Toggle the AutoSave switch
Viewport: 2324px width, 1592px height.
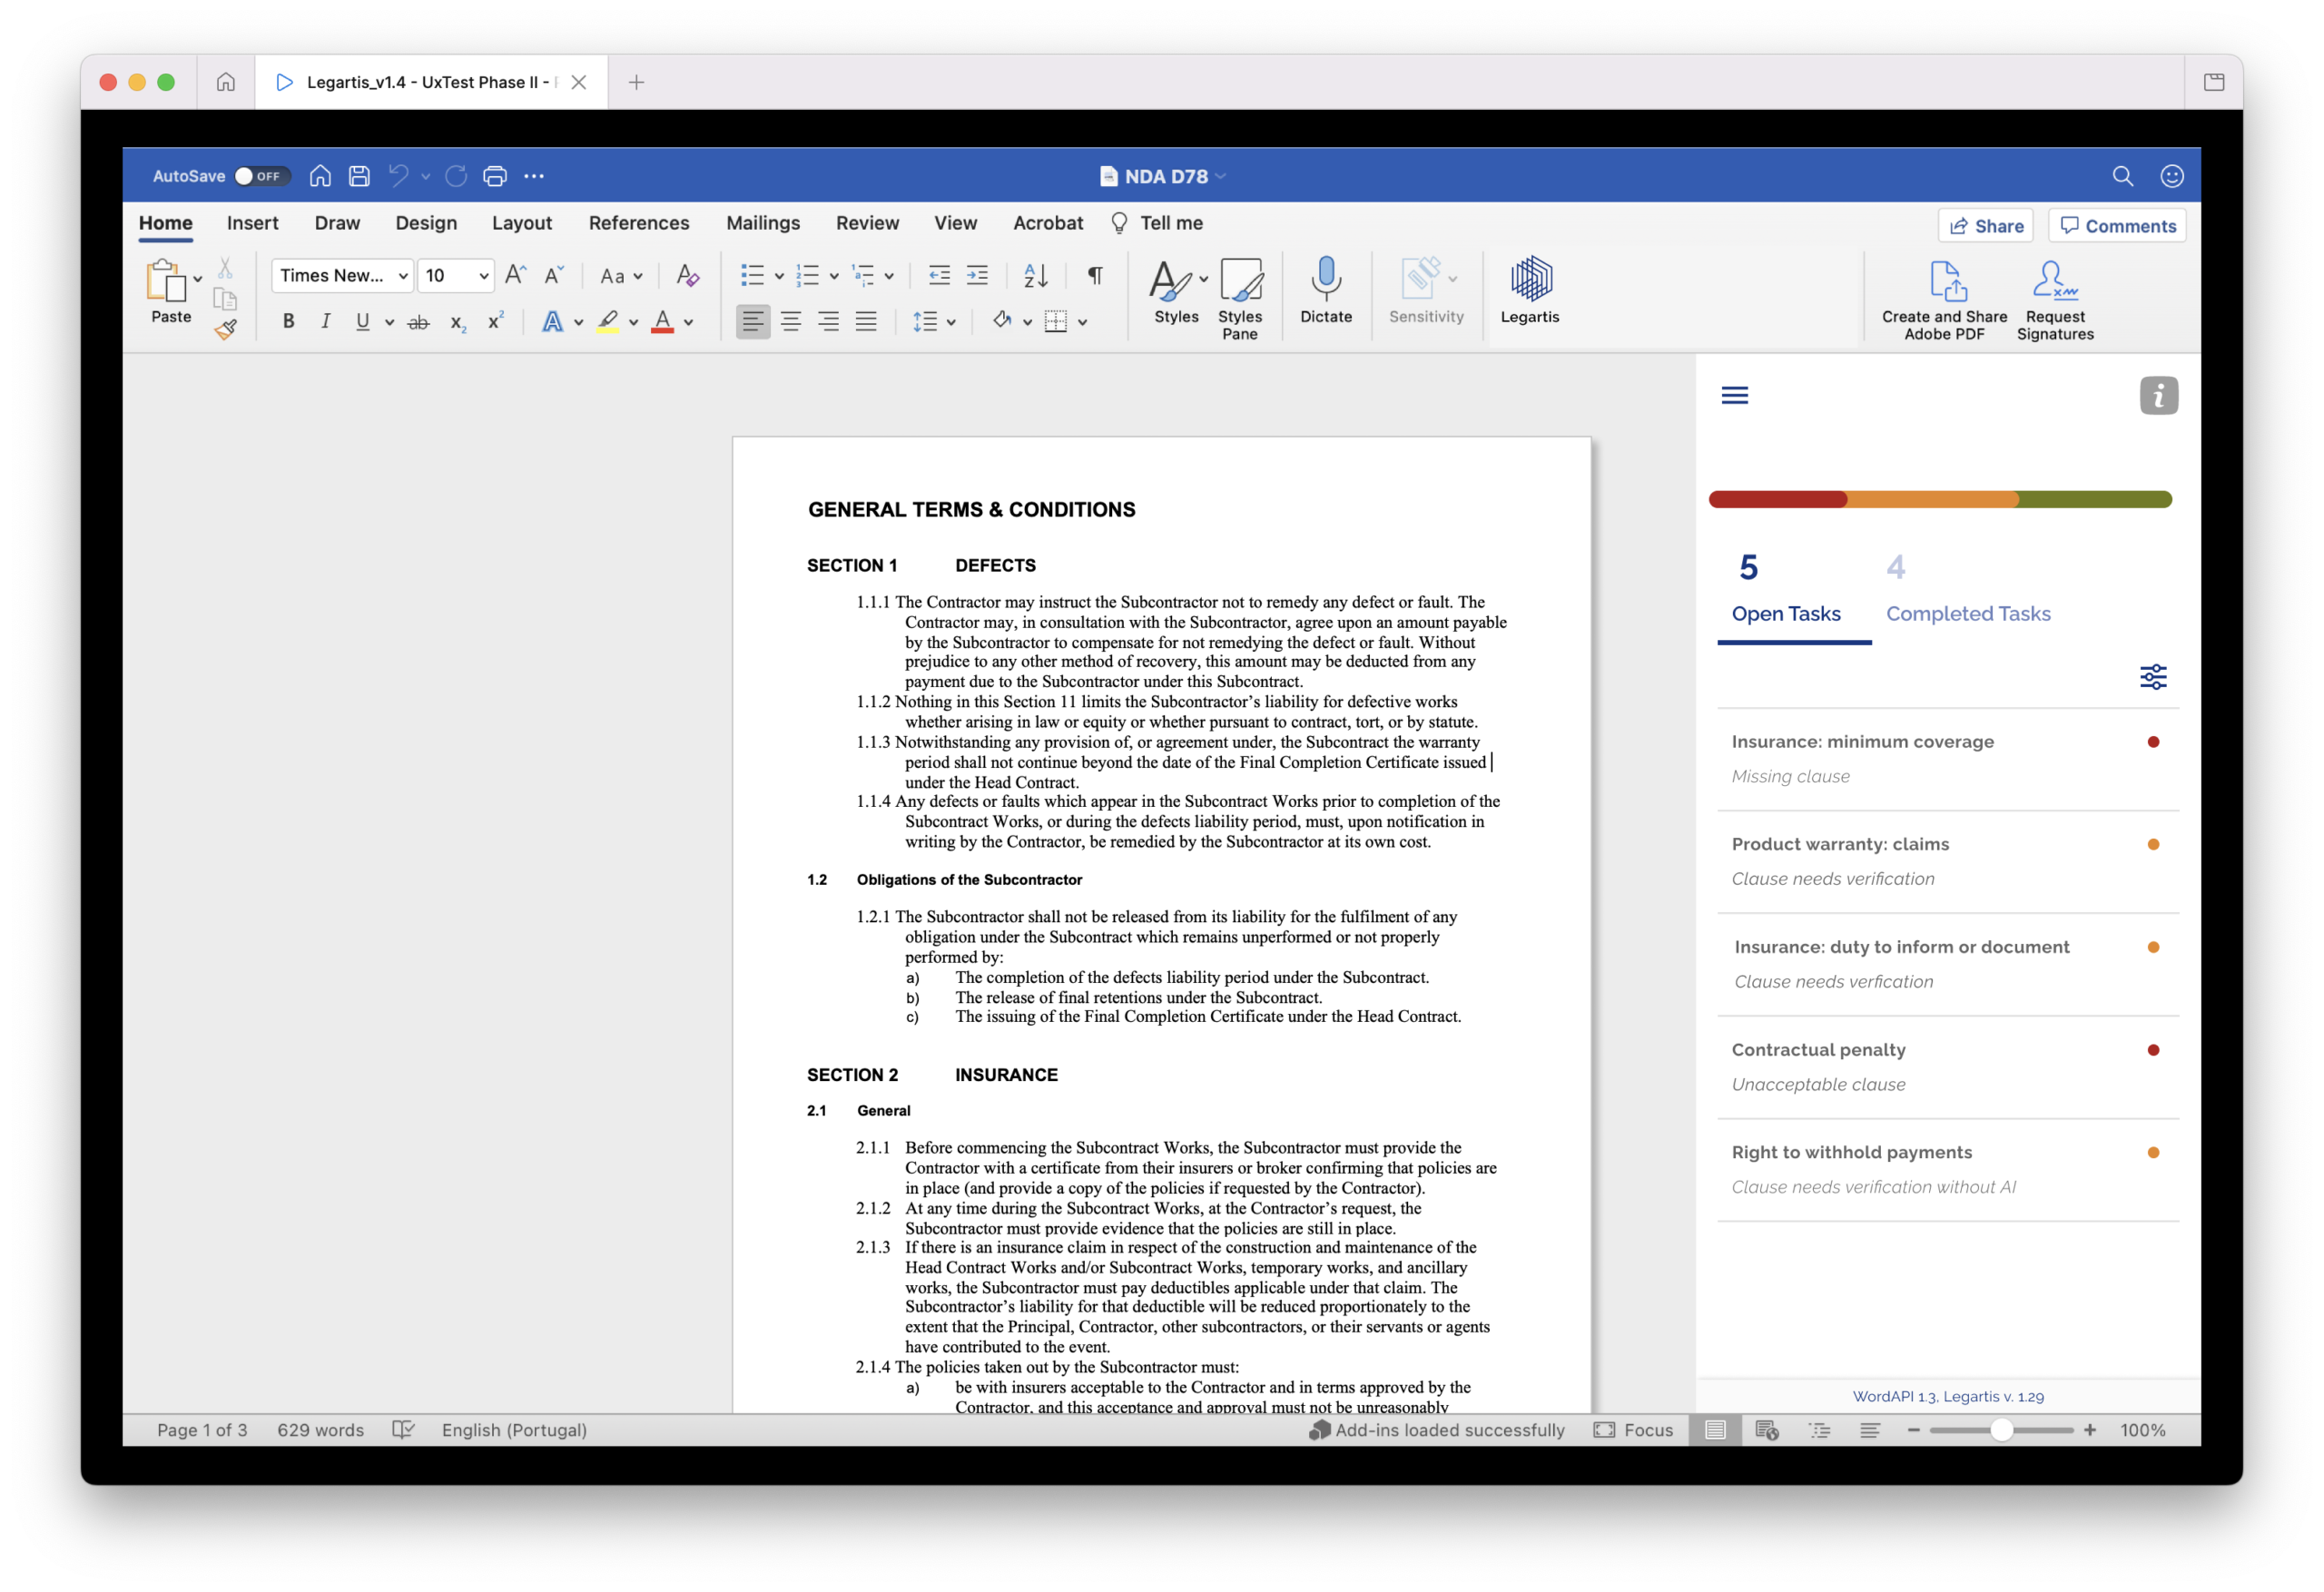click(262, 176)
